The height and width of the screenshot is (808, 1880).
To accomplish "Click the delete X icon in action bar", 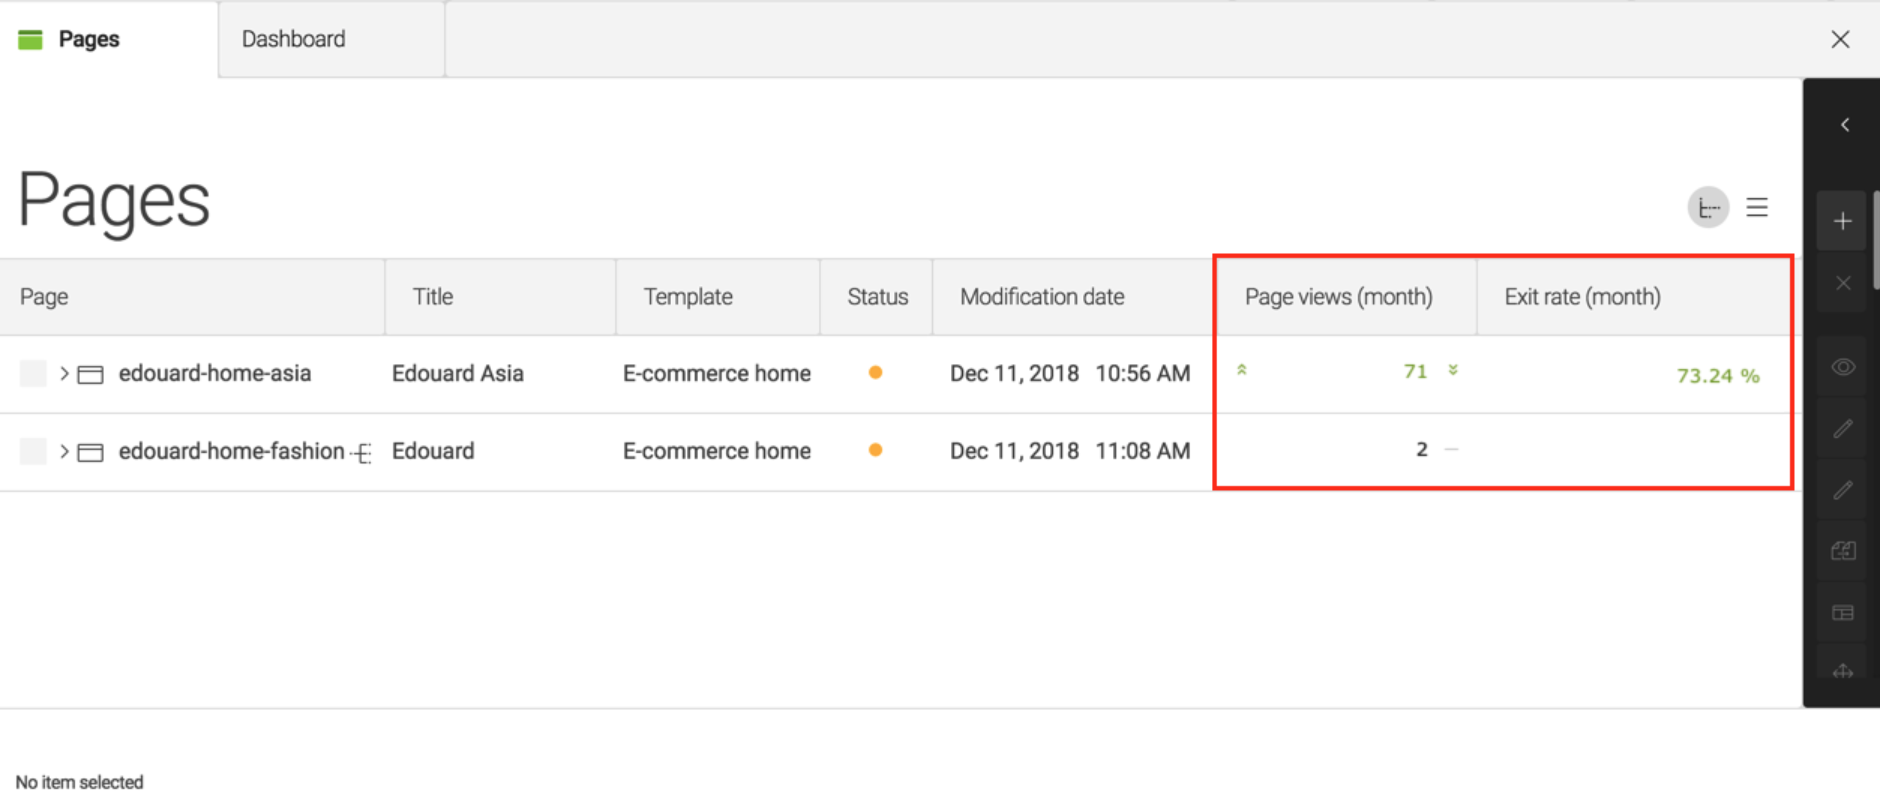I will pos(1842,283).
